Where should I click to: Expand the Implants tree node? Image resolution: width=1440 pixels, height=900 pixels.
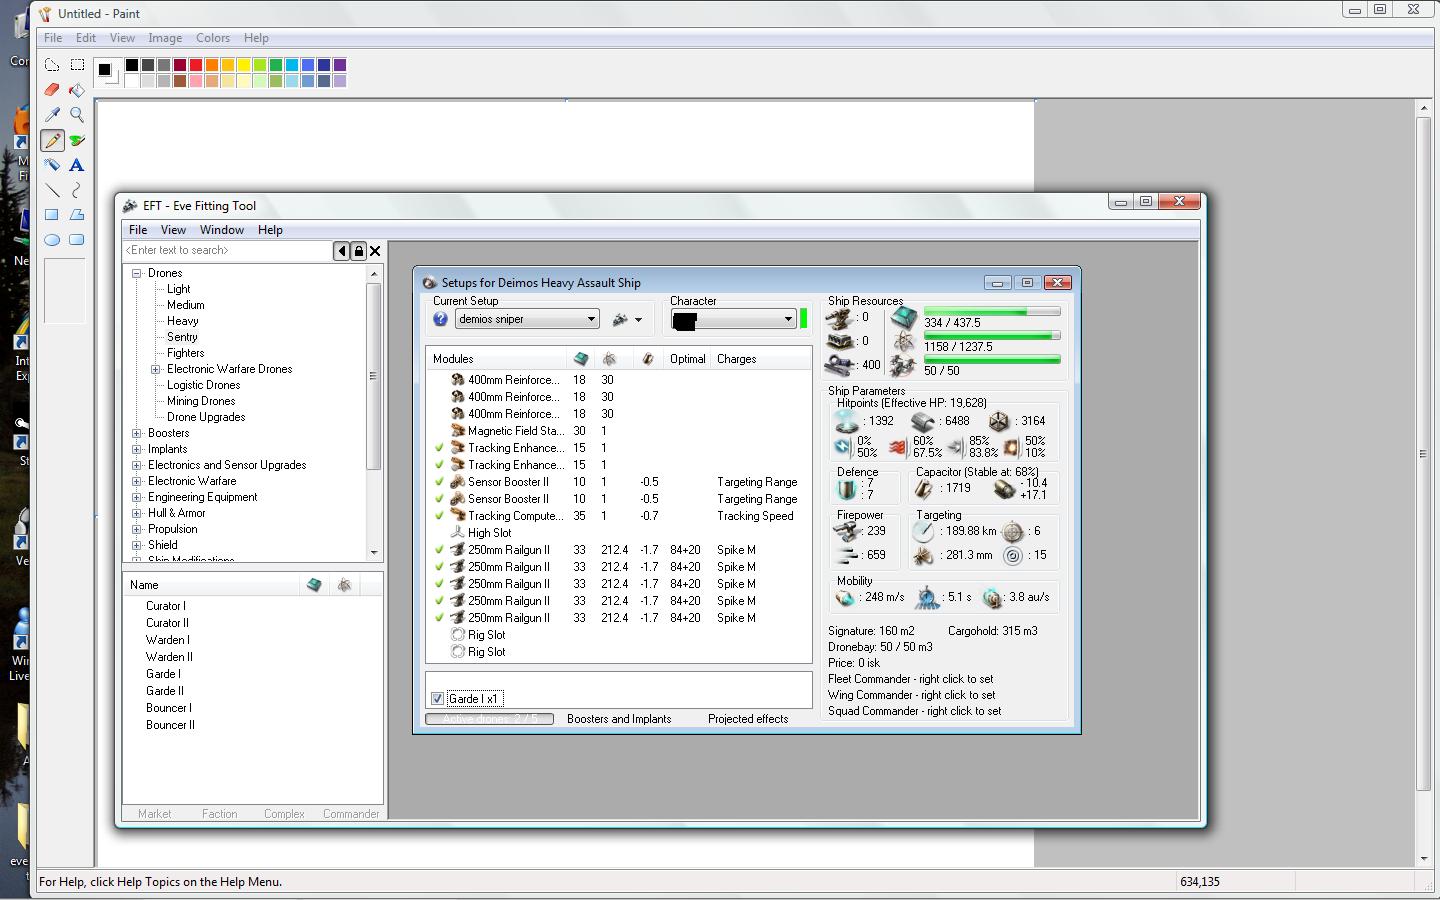point(137,449)
